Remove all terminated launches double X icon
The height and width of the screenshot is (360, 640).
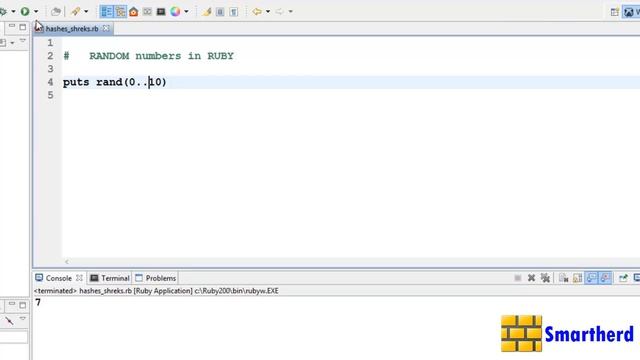[x=545, y=278]
